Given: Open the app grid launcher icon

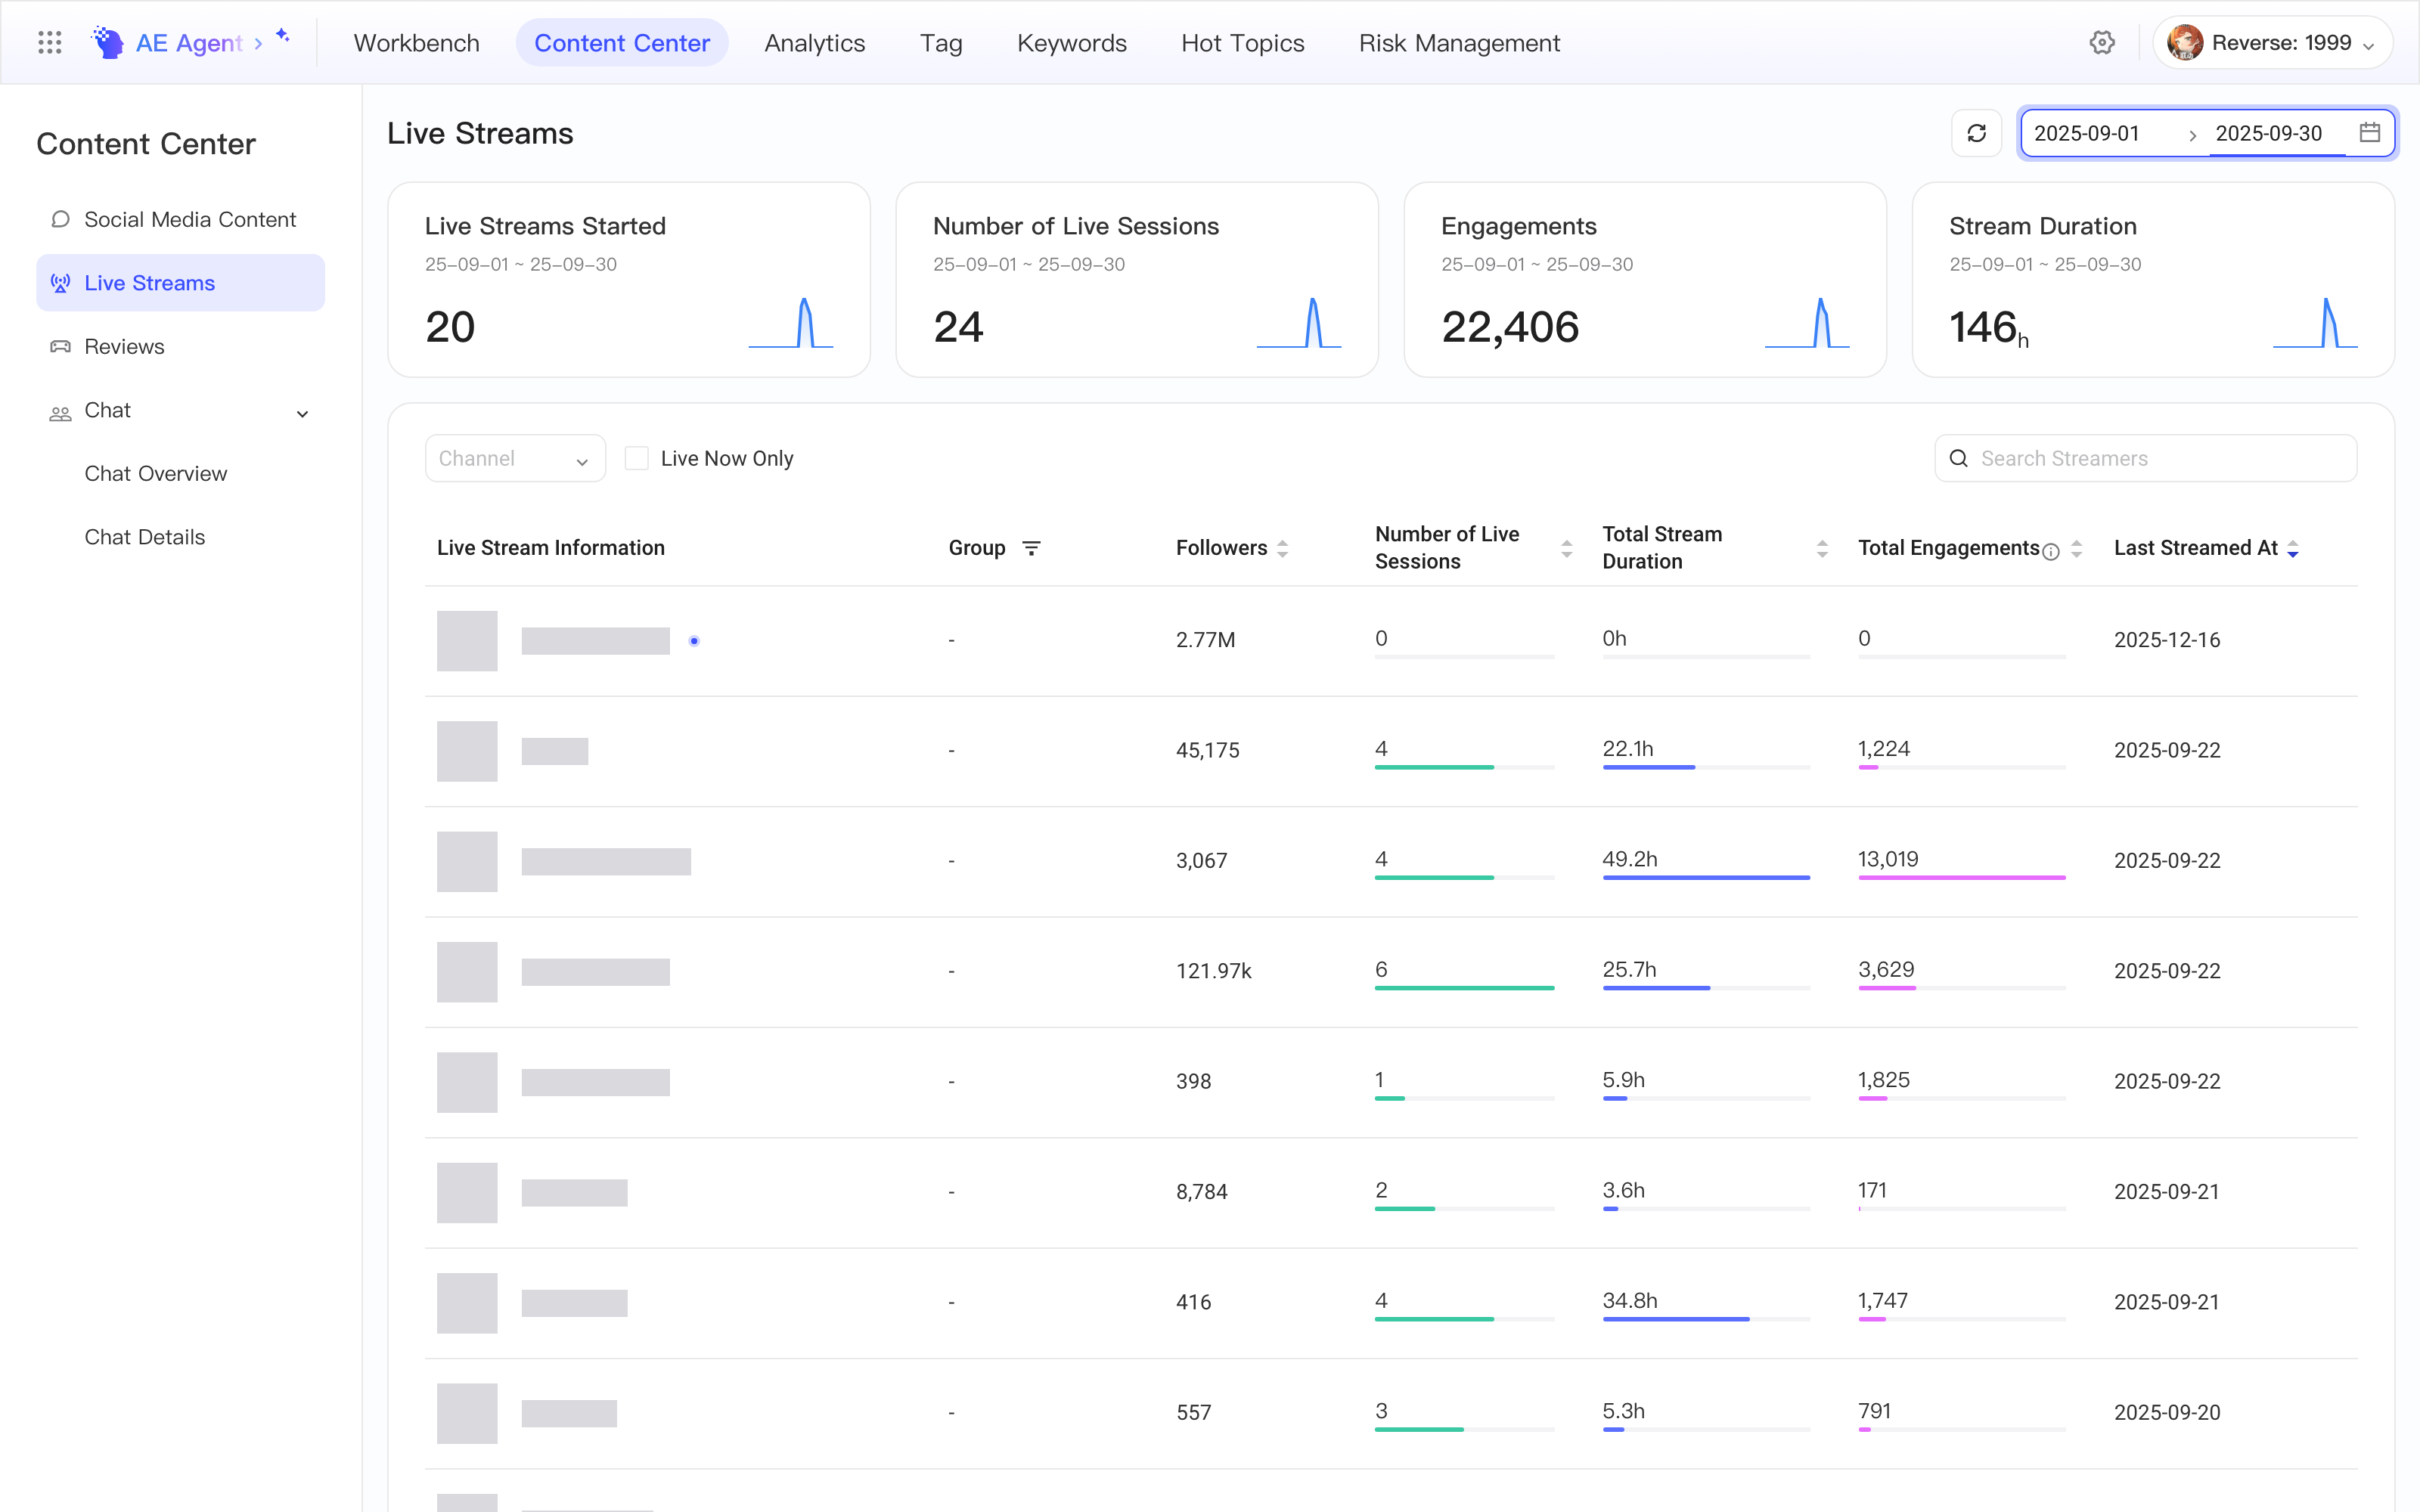Looking at the screenshot, I should [x=49, y=42].
